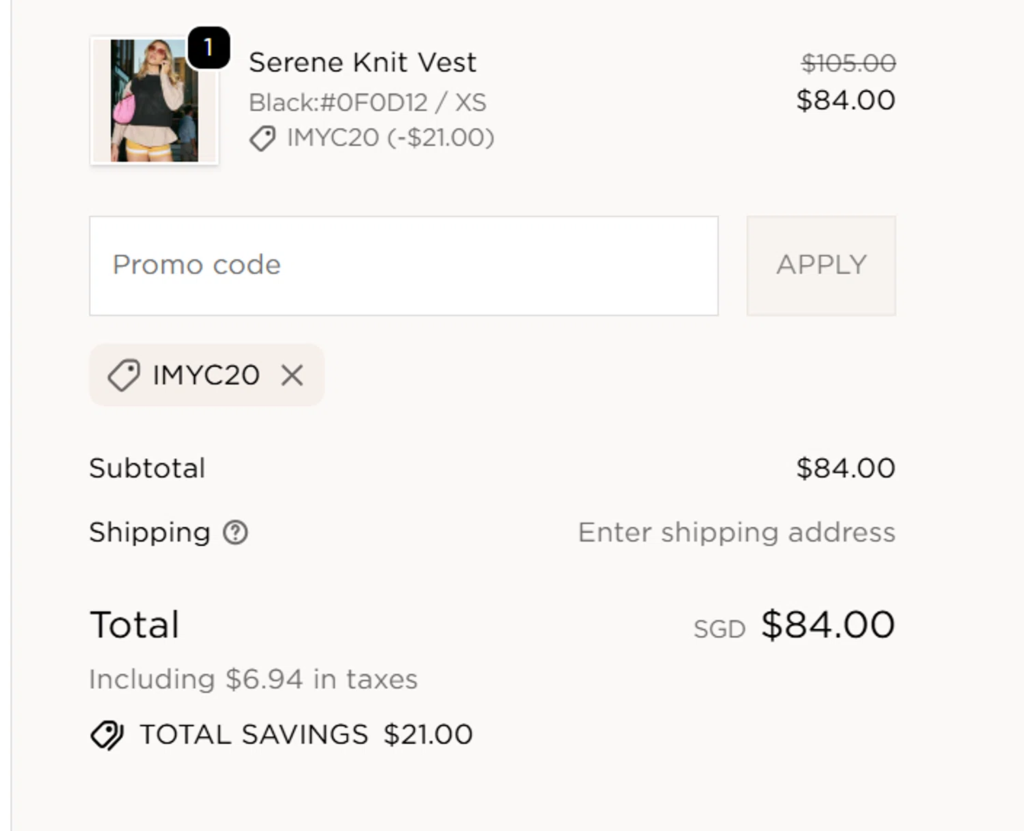
Task: Select the Enter shipping address link
Action: [736, 532]
